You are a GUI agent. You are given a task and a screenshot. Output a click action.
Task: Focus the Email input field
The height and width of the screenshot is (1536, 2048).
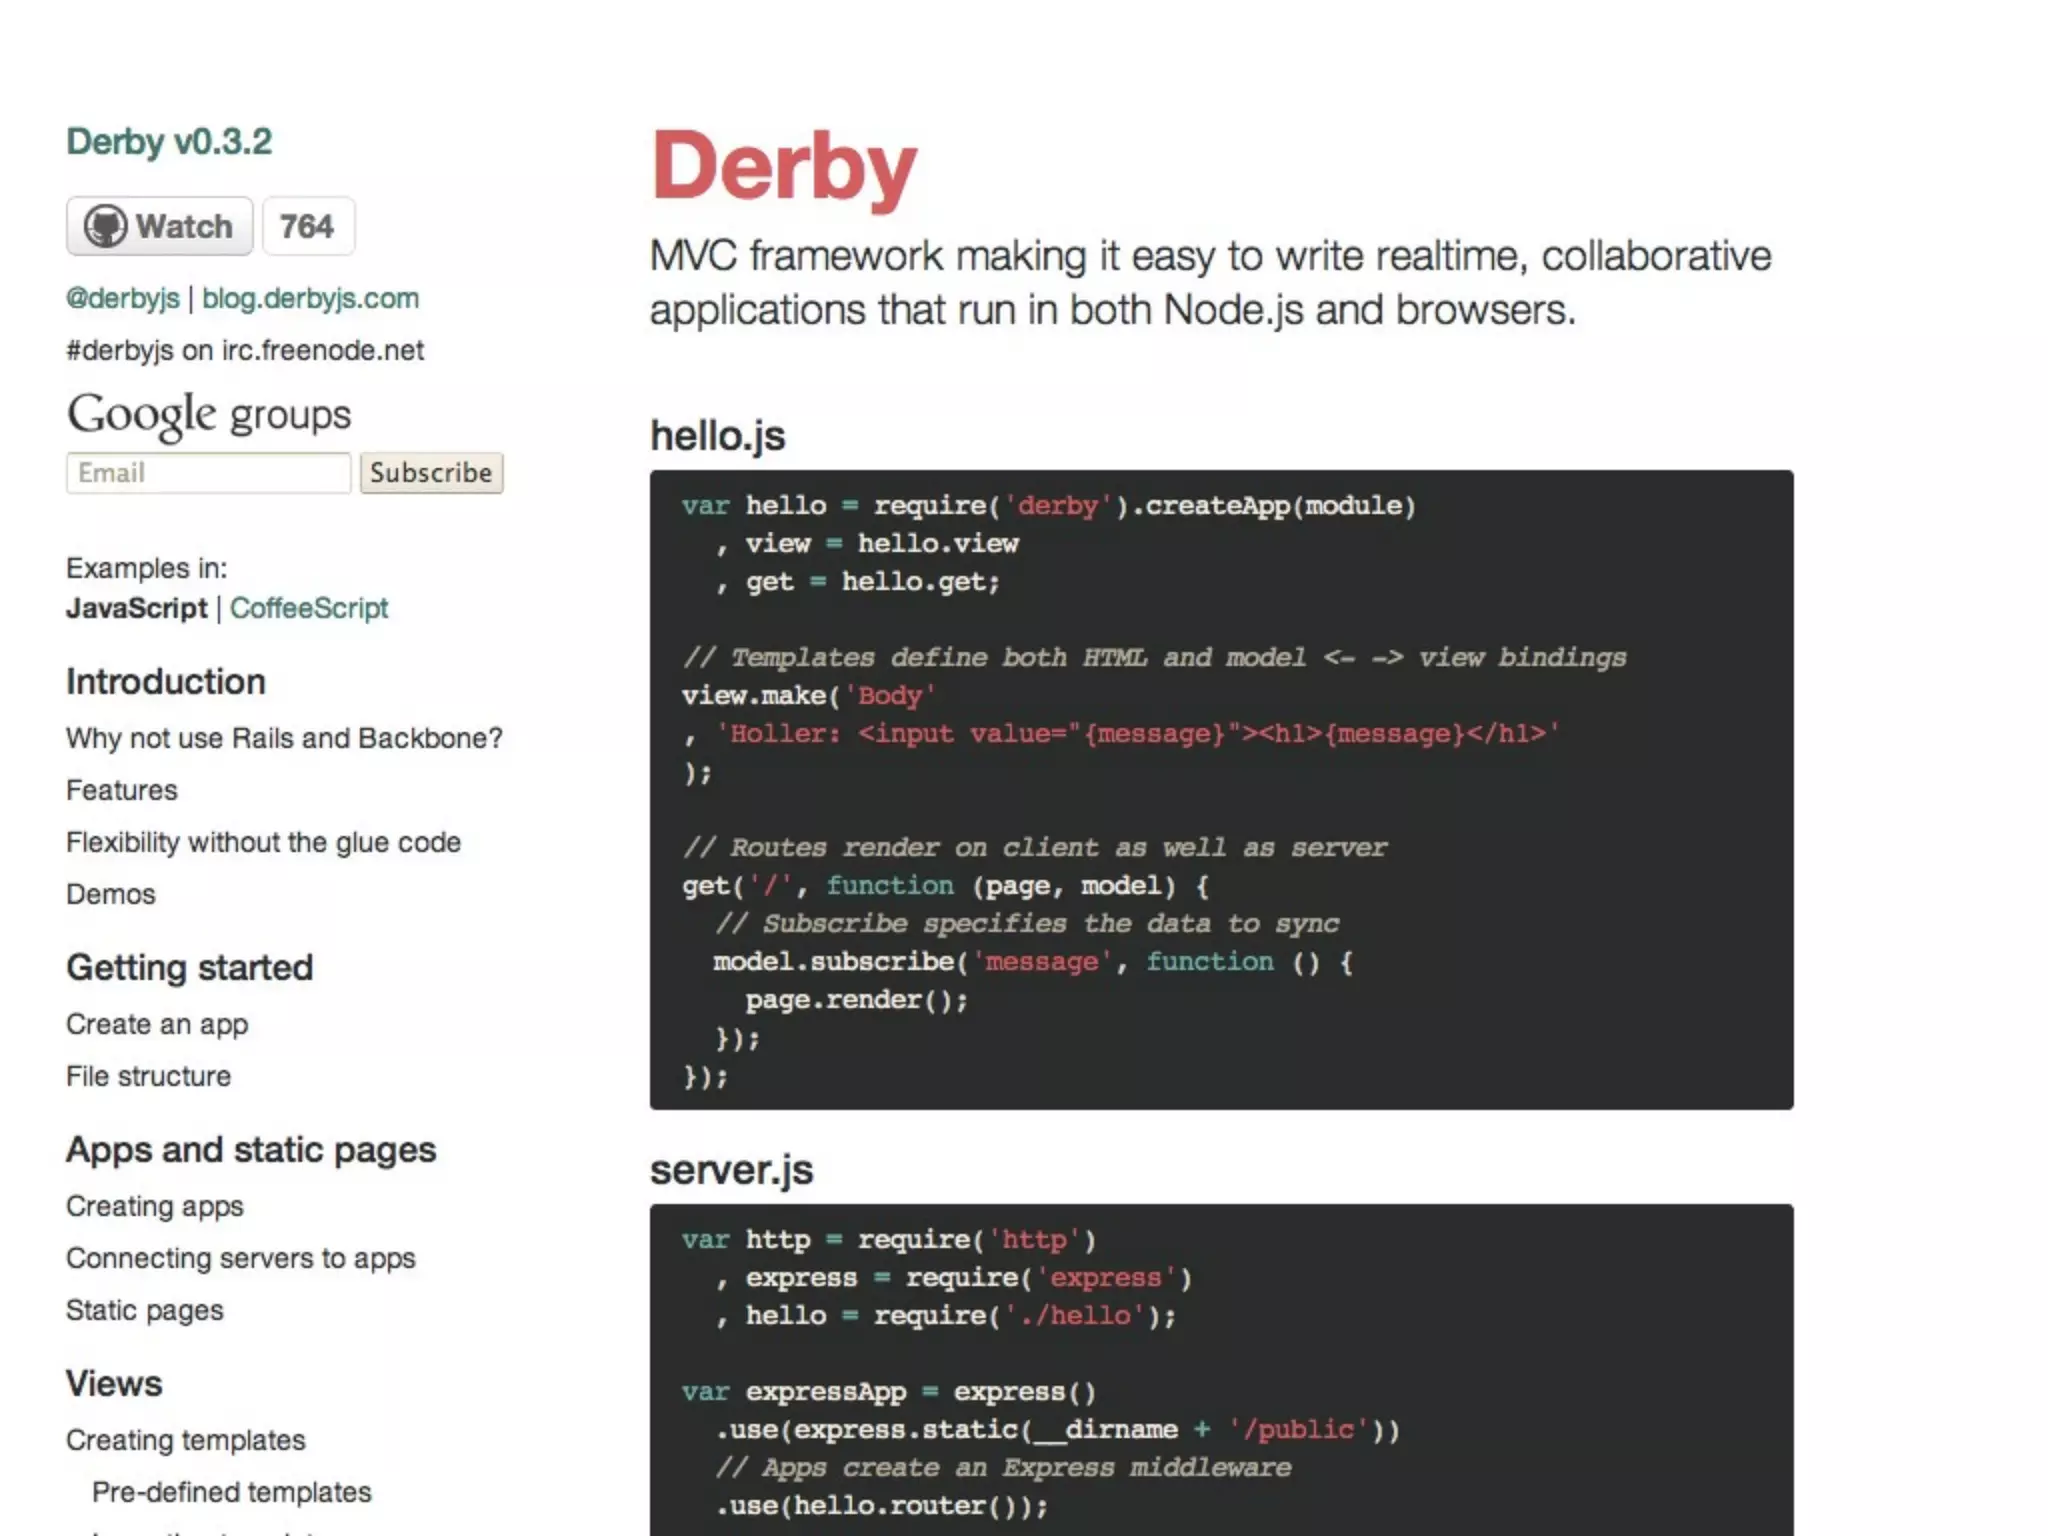(x=208, y=472)
